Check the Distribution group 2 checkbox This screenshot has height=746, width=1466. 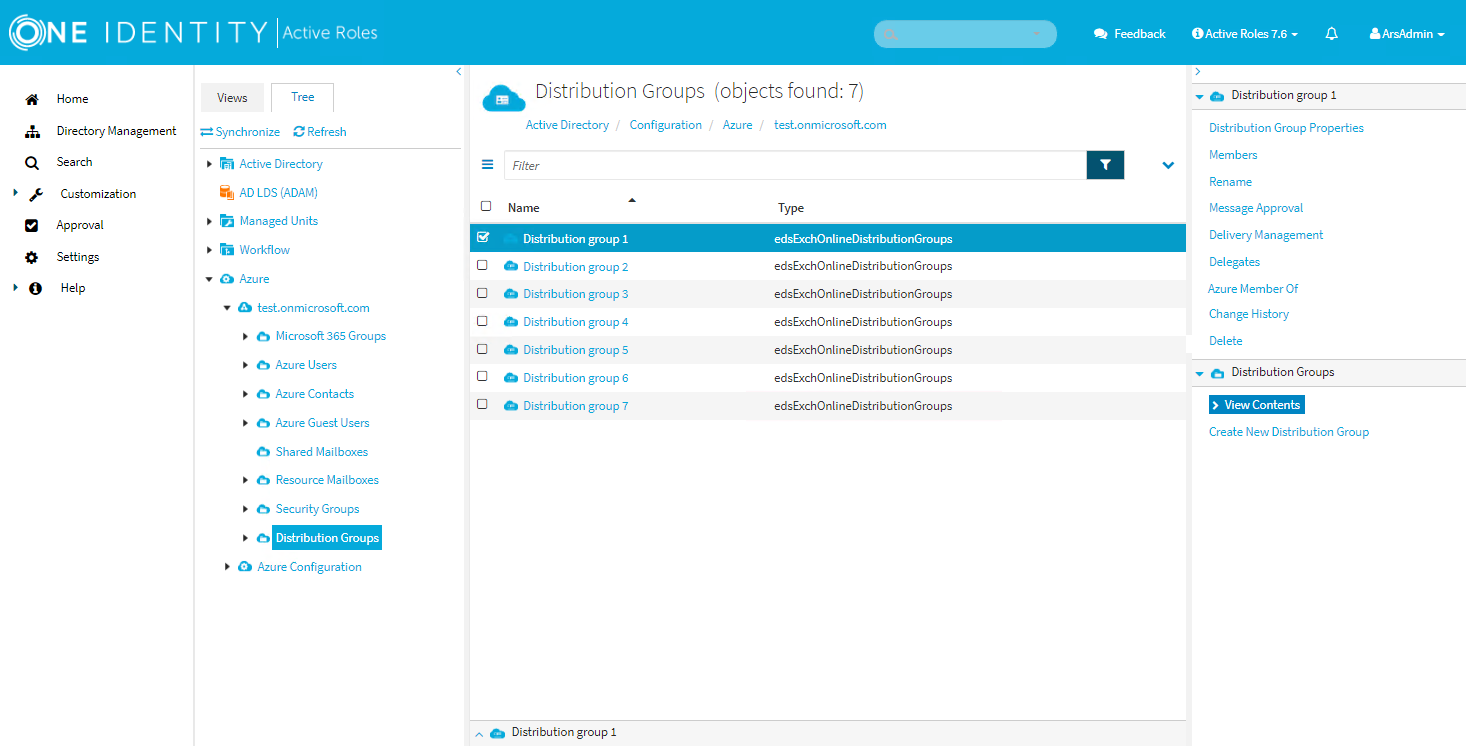tap(482, 265)
